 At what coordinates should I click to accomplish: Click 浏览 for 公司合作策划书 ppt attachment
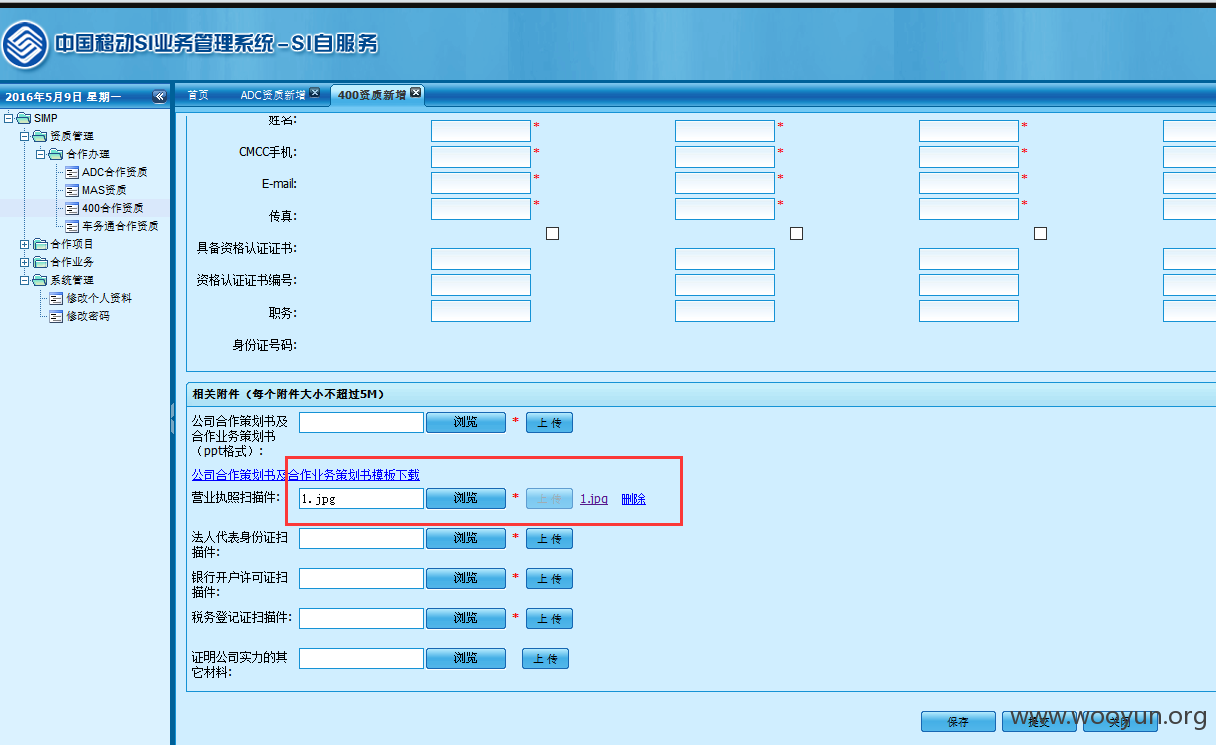pos(466,423)
